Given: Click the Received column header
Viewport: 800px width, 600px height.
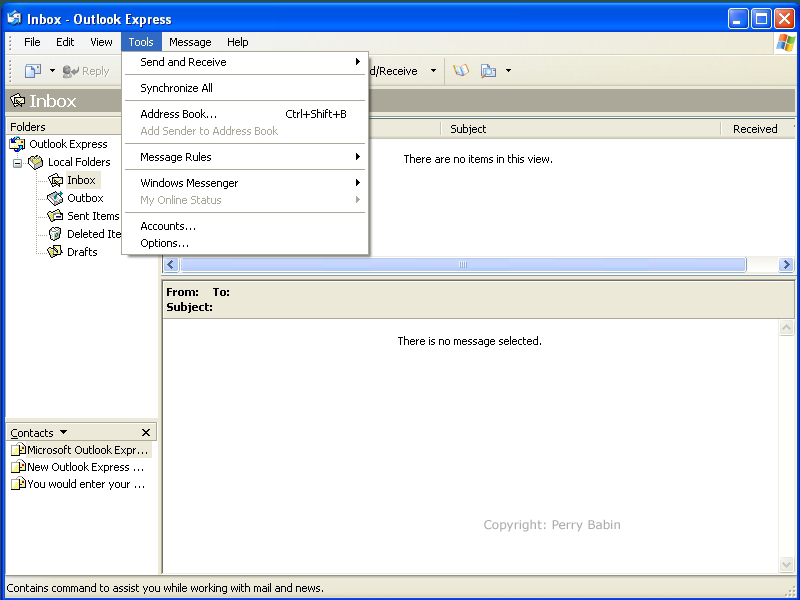Looking at the screenshot, I should [x=754, y=129].
